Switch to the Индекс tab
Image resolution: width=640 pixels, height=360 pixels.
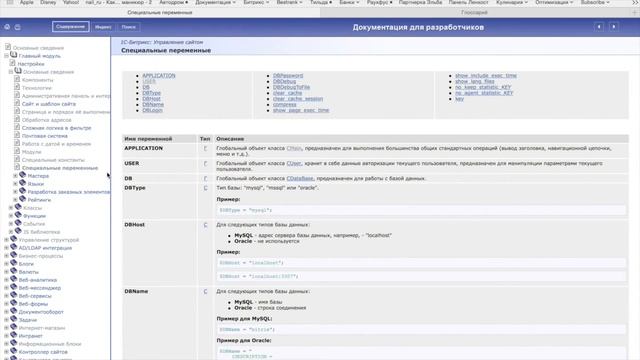(103, 27)
